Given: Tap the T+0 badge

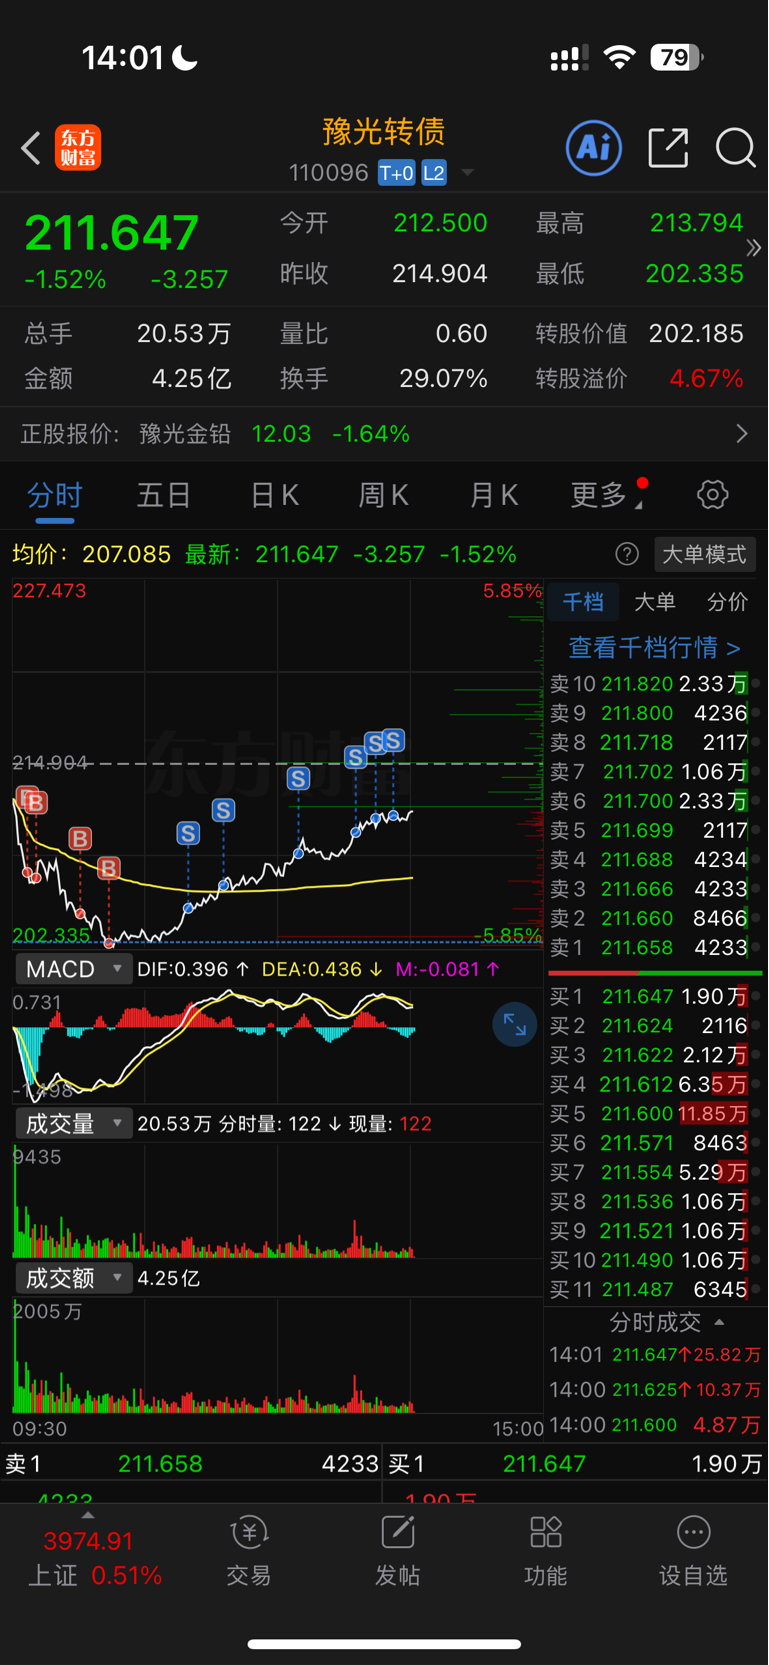Looking at the screenshot, I should tap(396, 173).
